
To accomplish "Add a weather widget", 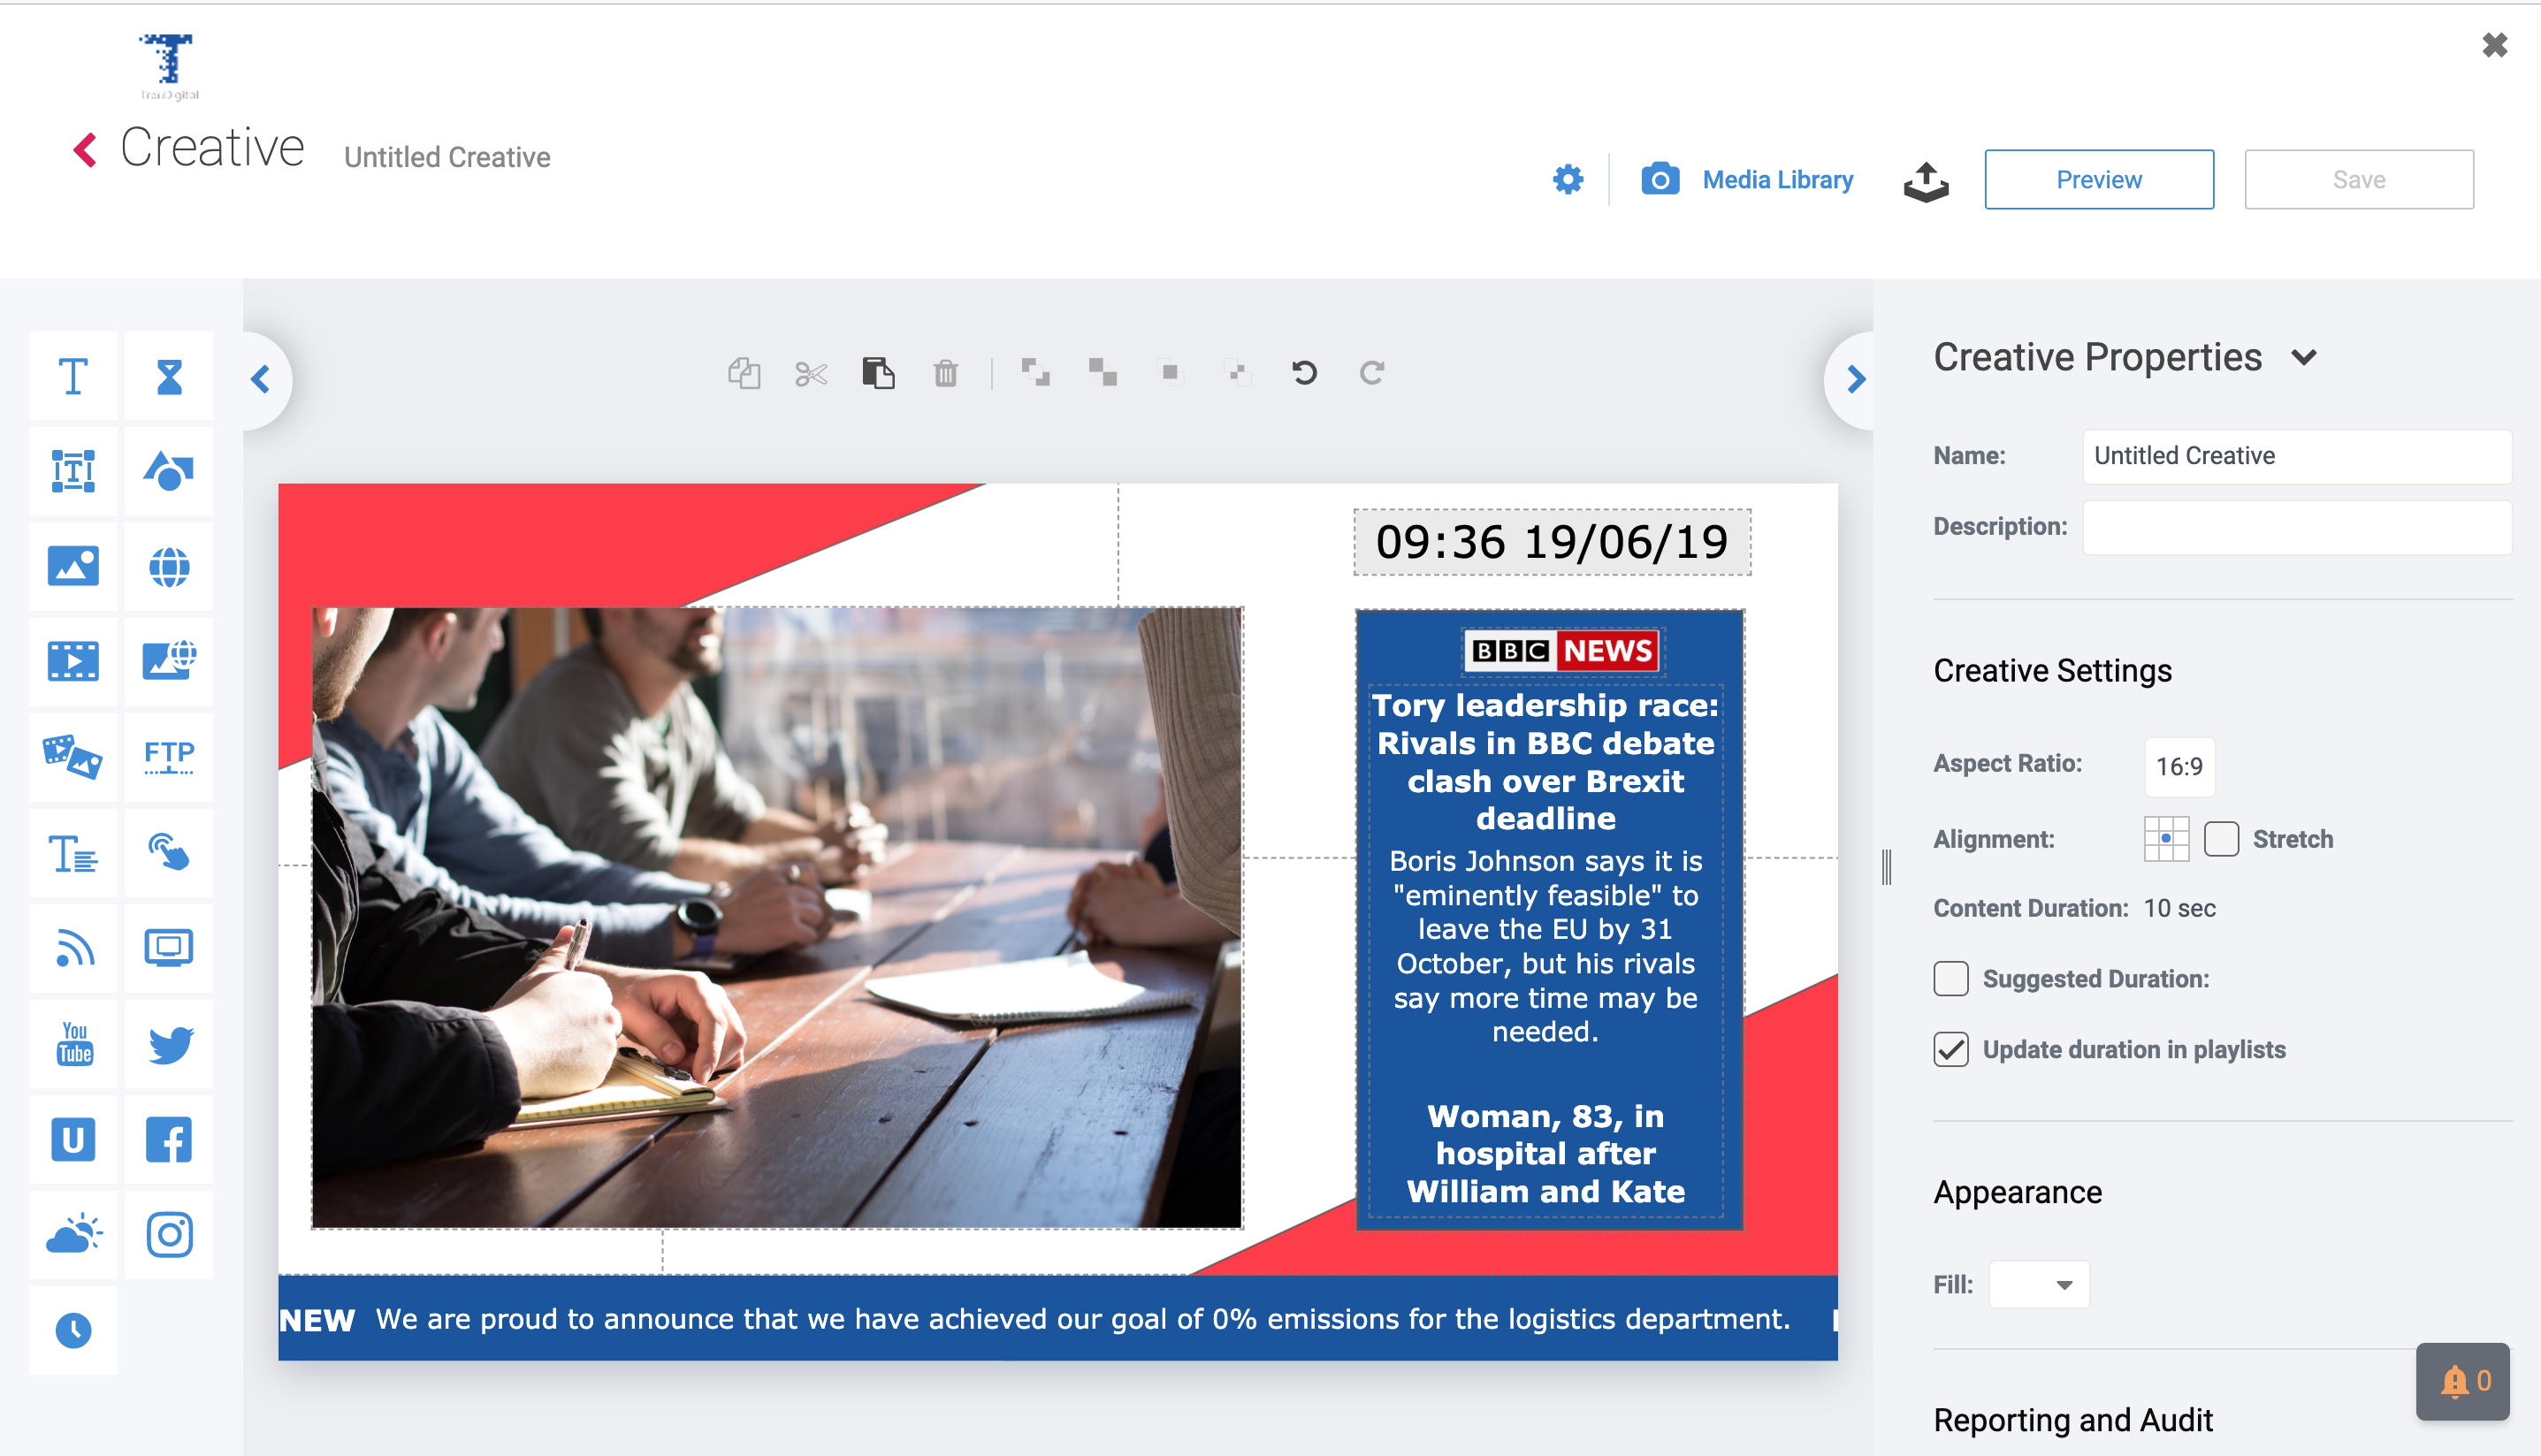I will (73, 1234).
